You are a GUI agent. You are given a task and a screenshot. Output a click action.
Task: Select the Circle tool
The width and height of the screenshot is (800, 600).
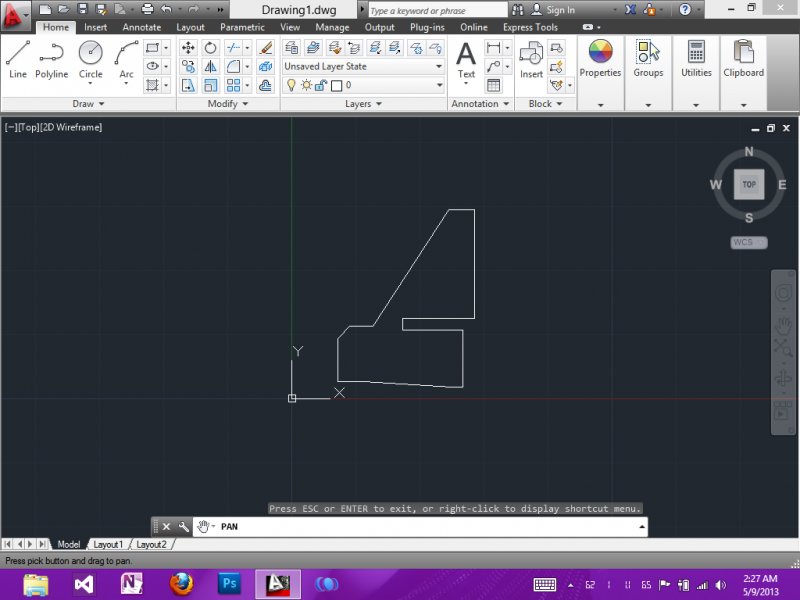point(90,60)
